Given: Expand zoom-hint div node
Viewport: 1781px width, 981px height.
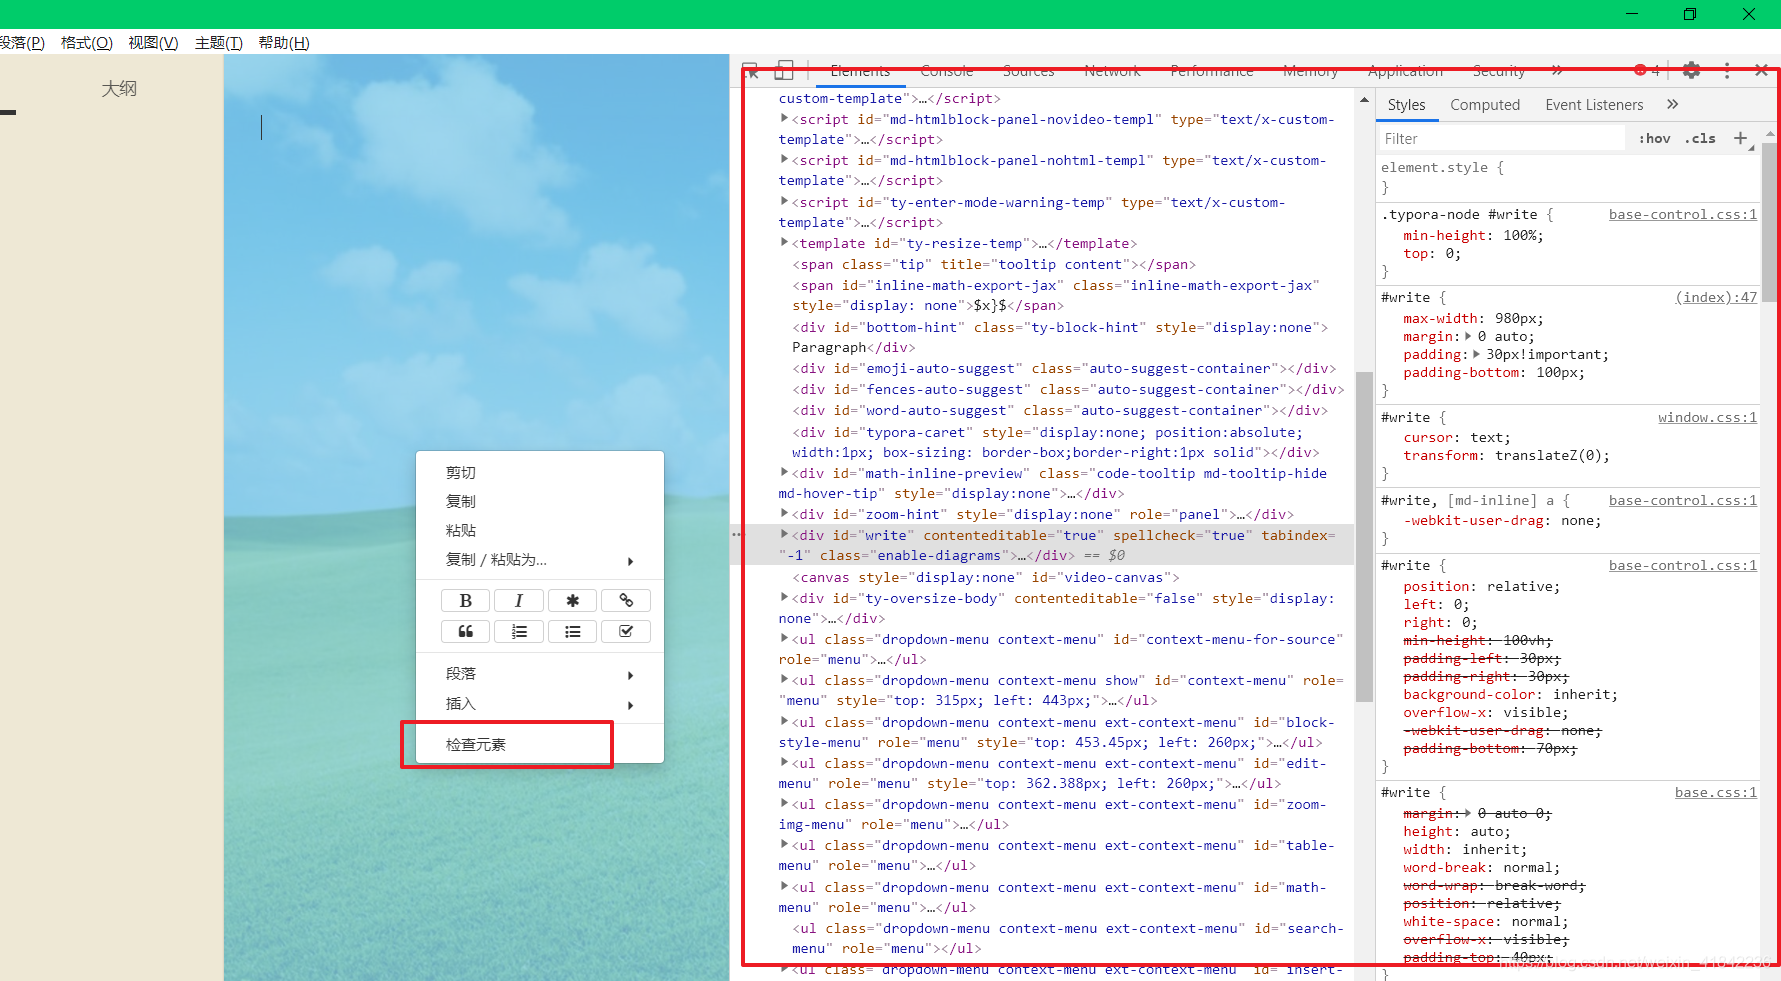Looking at the screenshot, I should pos(784,513).
